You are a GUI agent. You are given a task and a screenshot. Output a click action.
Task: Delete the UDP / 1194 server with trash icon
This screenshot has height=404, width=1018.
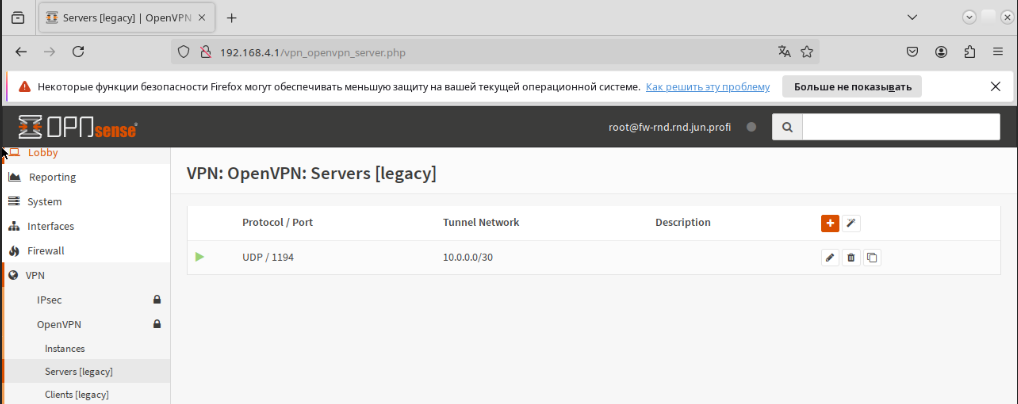851,258
